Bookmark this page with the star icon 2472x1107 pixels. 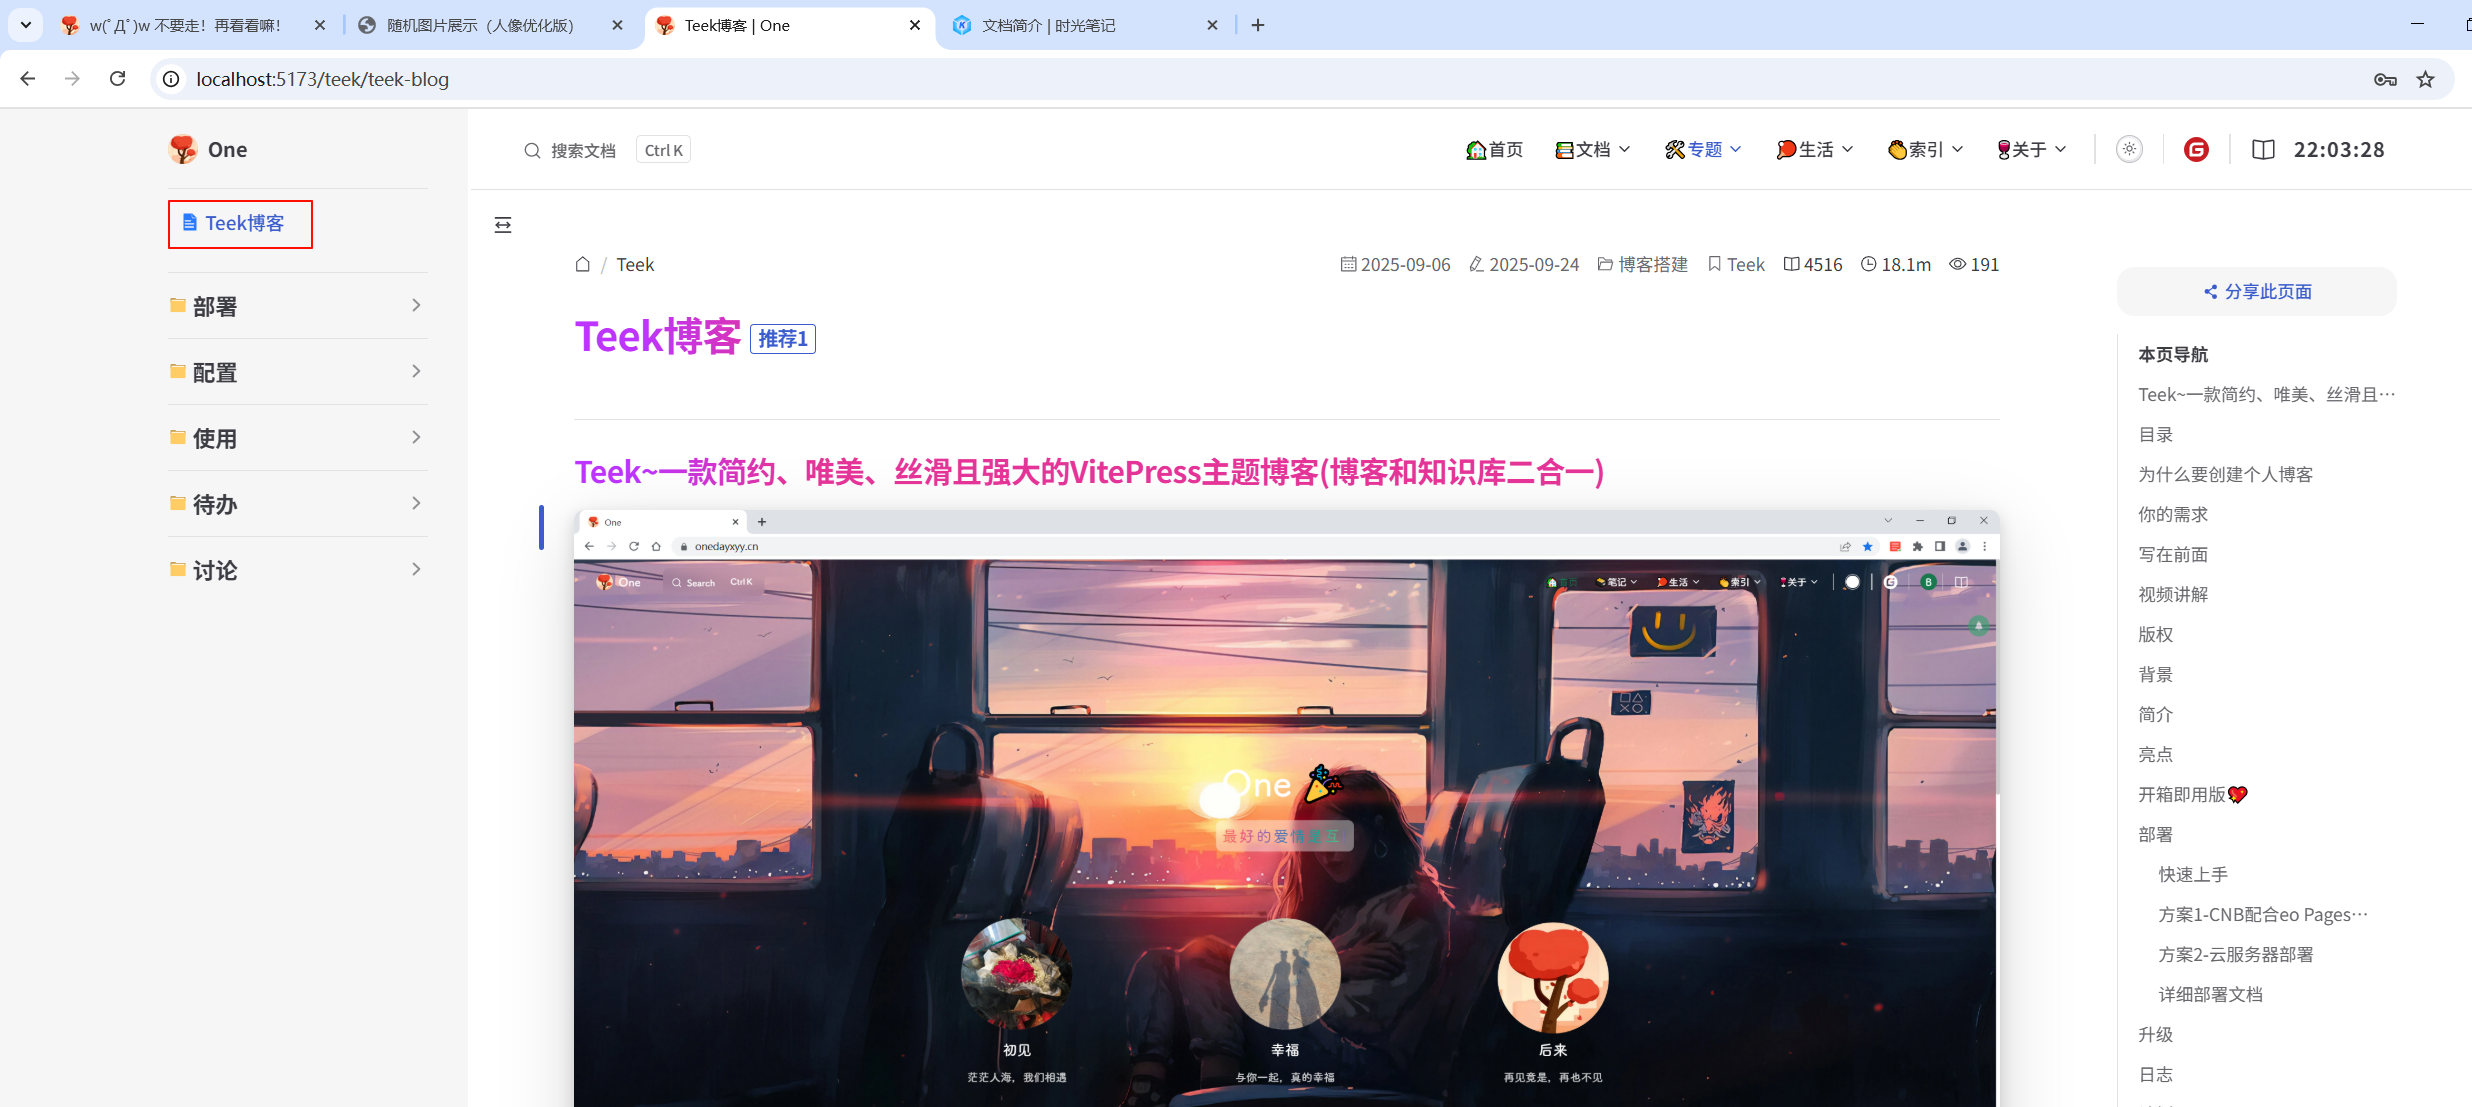(2426, 79)
